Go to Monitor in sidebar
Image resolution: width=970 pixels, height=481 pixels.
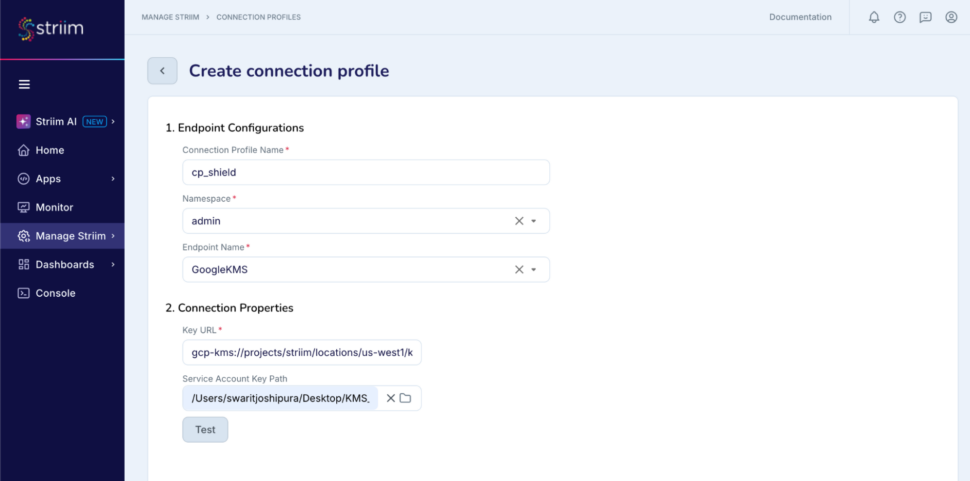[54, 207]
